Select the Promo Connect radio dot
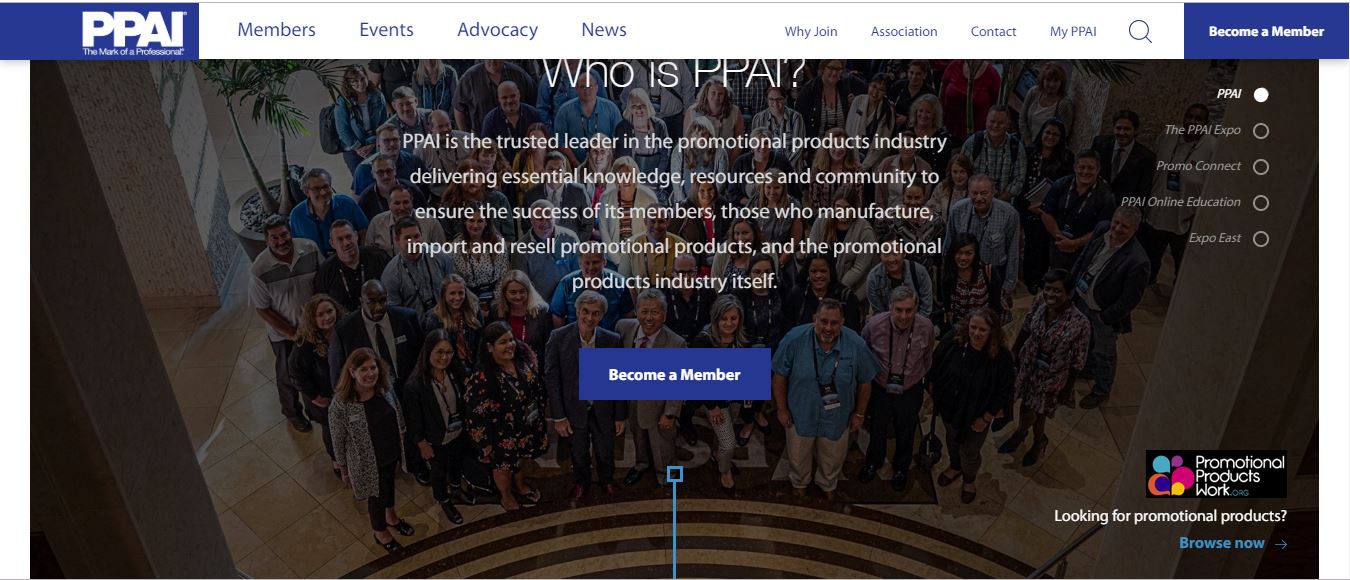 [1261, 166]
